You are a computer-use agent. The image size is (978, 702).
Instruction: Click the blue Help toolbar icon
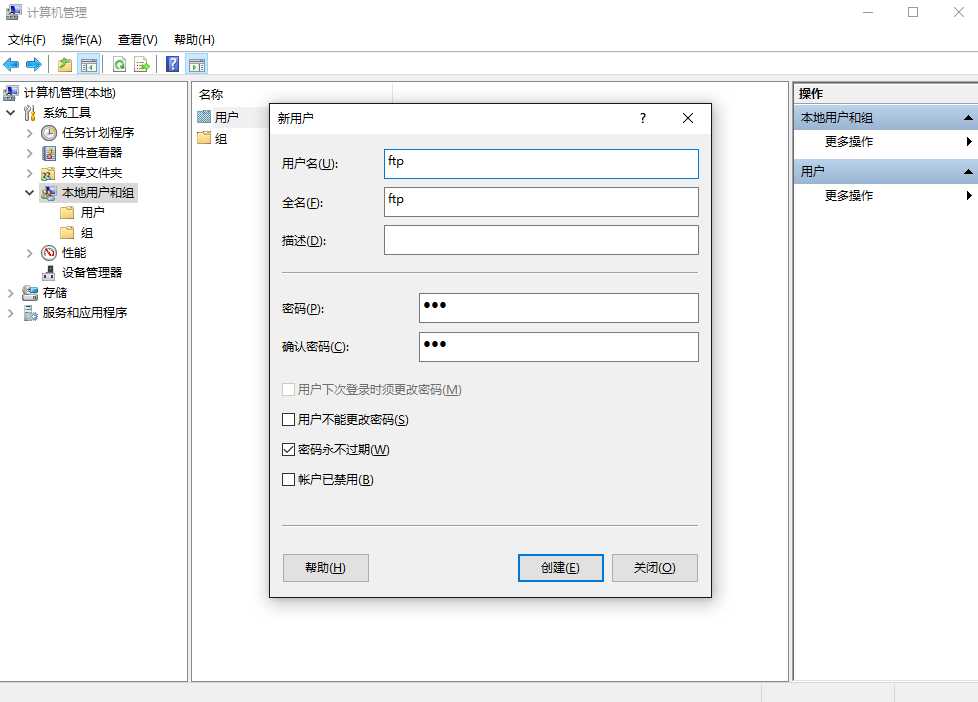(x=173, y=64)
